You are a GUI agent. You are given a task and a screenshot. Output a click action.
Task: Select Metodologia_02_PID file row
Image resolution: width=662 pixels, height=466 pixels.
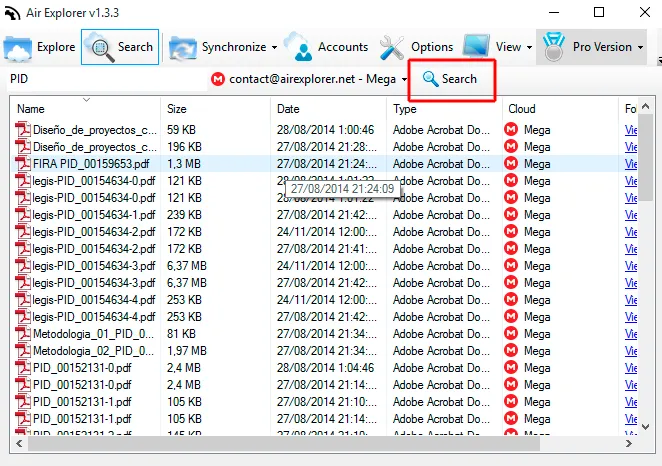click(x=93, y=351)
